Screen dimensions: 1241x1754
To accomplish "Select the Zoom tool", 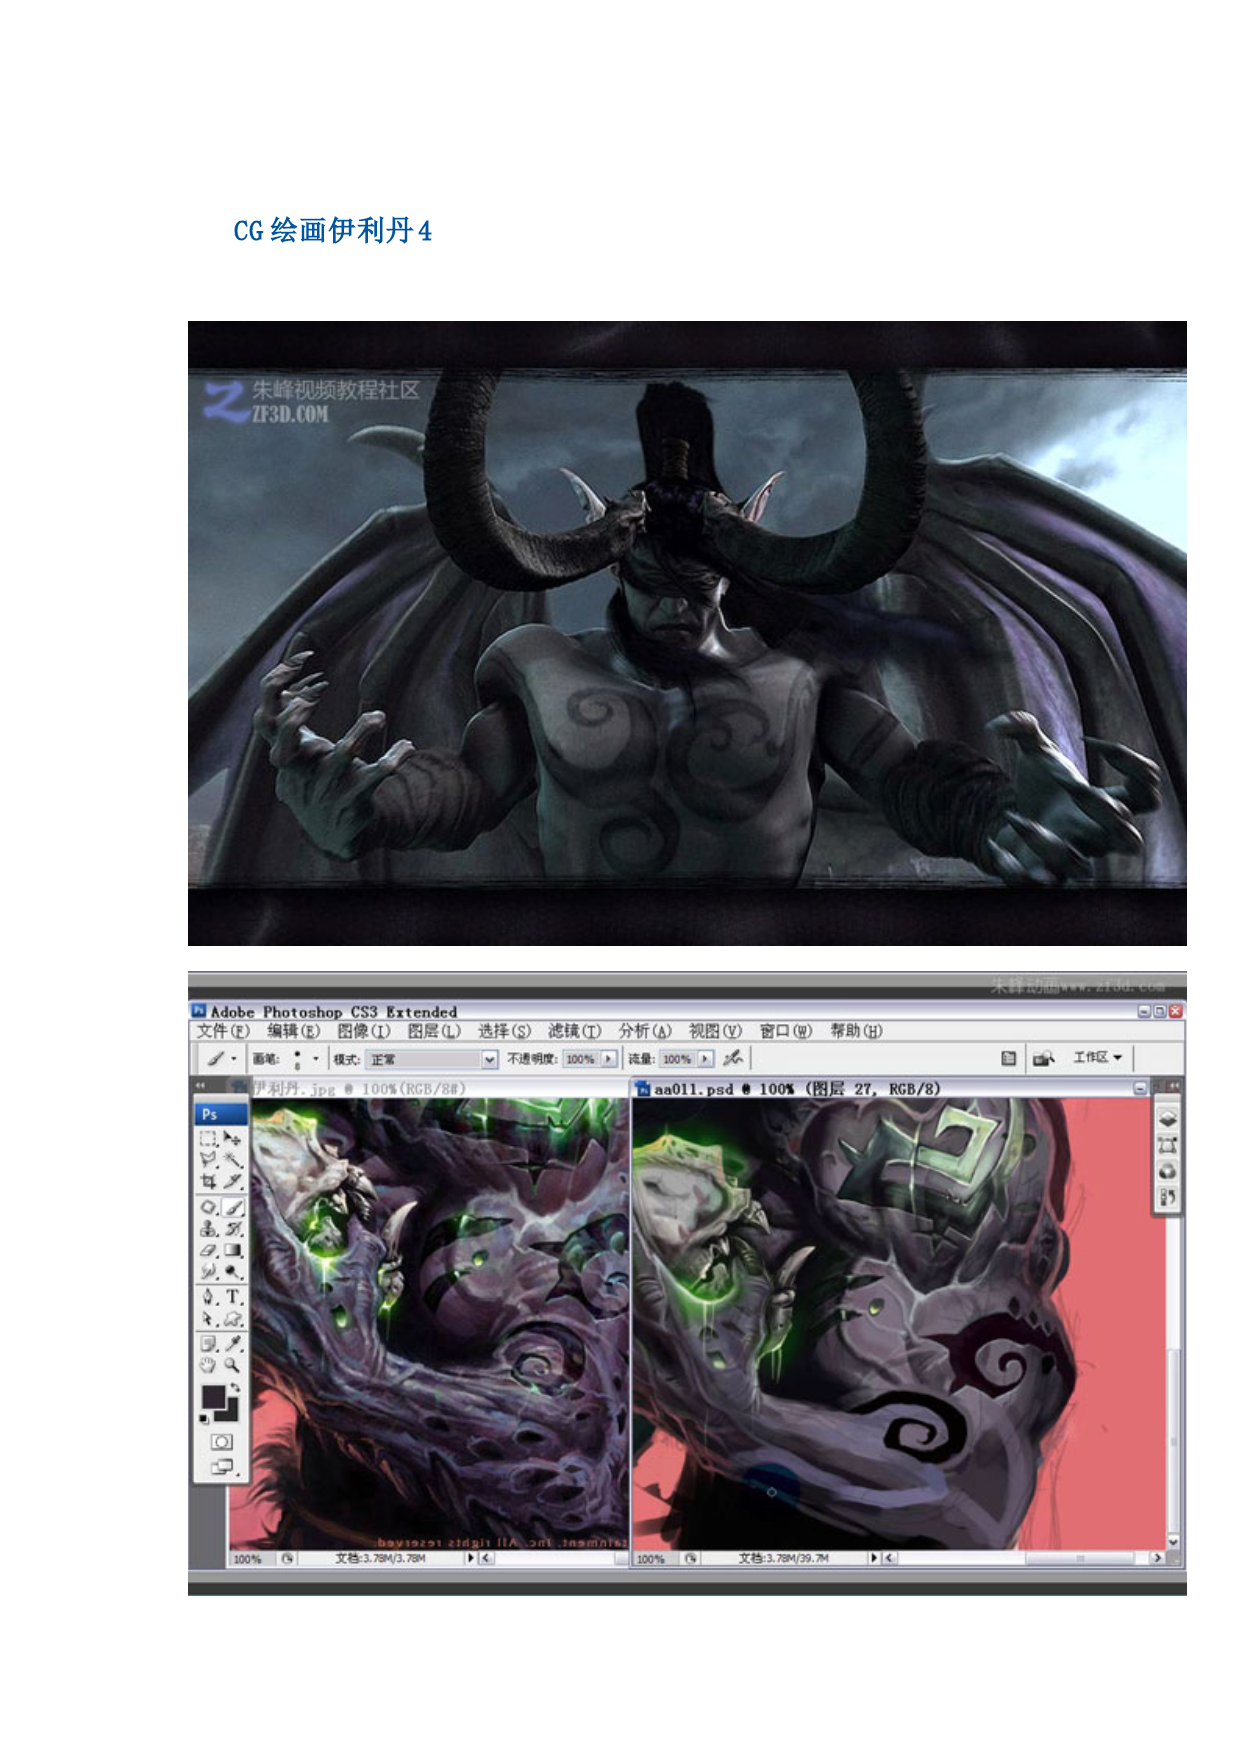I will coord(232,1366).
